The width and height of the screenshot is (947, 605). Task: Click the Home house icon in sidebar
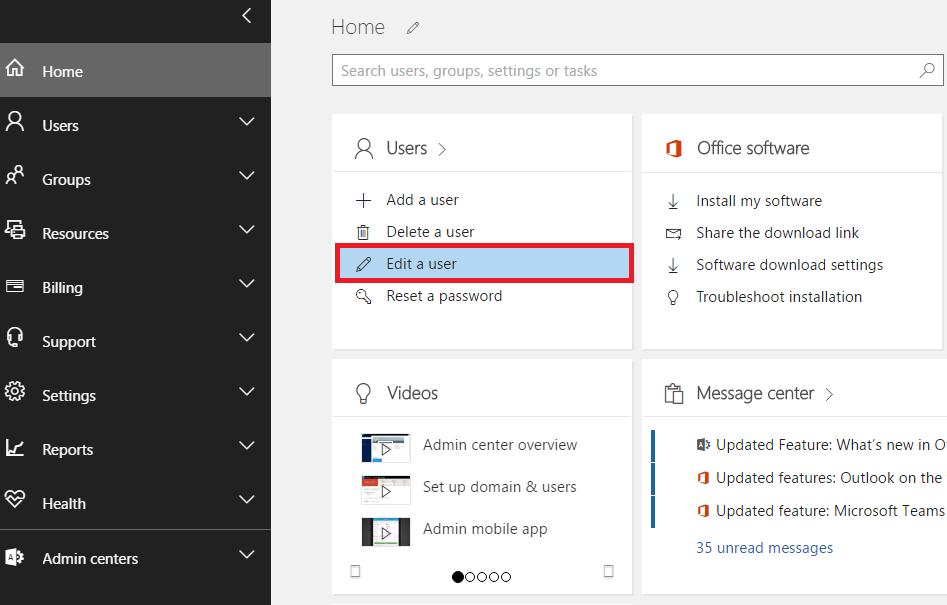pyautogui.click(x=15, y=68)
